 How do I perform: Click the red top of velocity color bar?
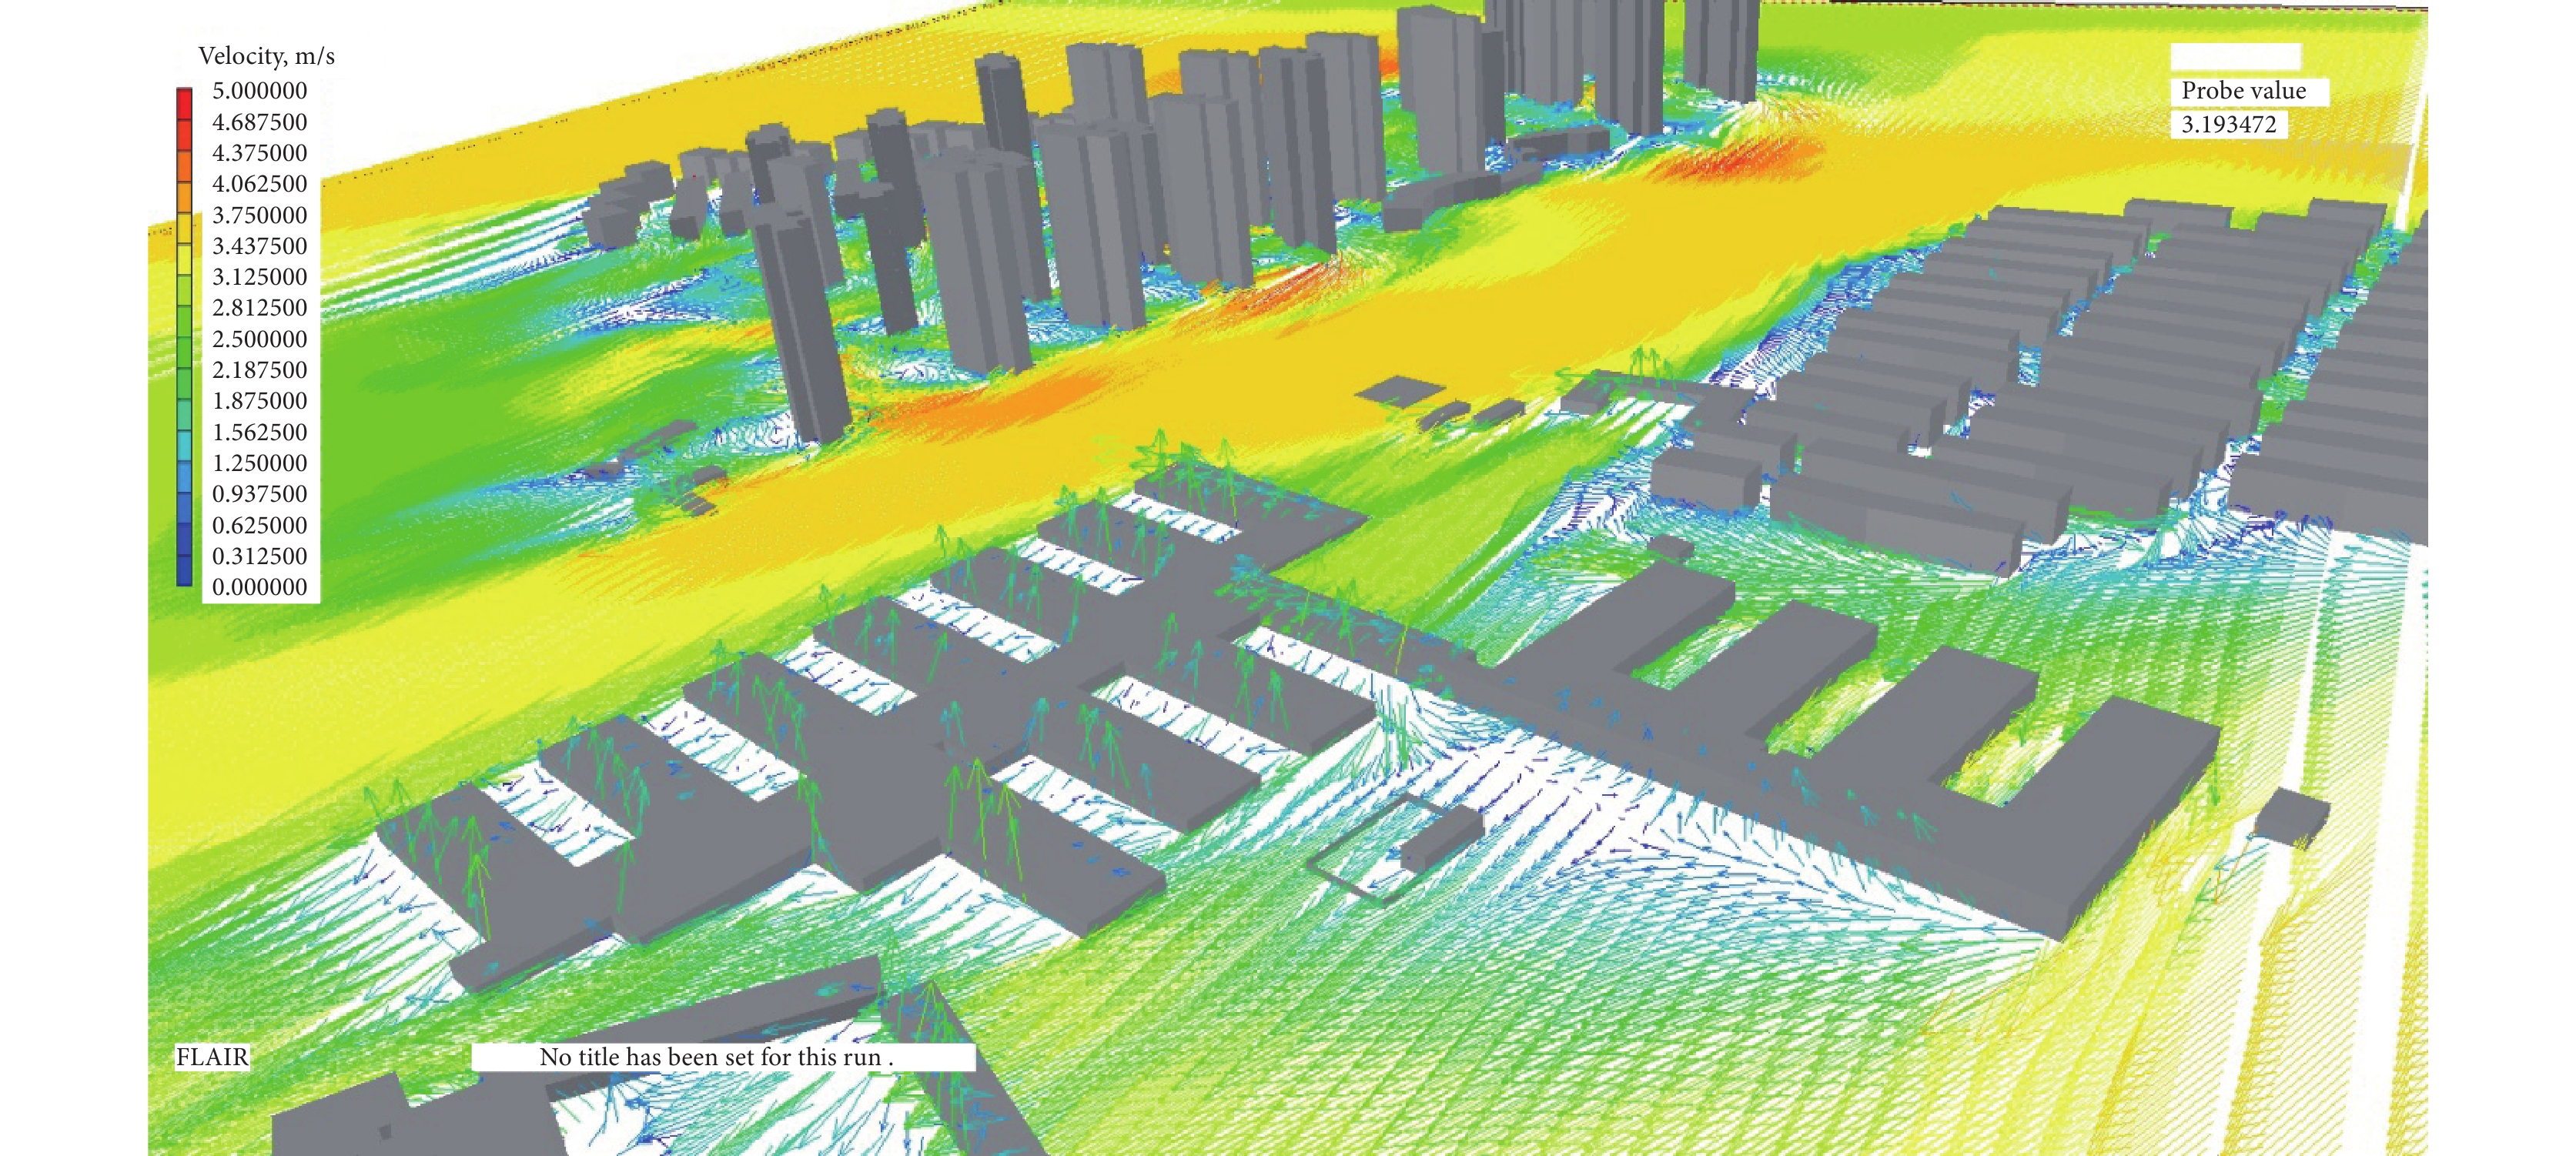click(184, 104)
